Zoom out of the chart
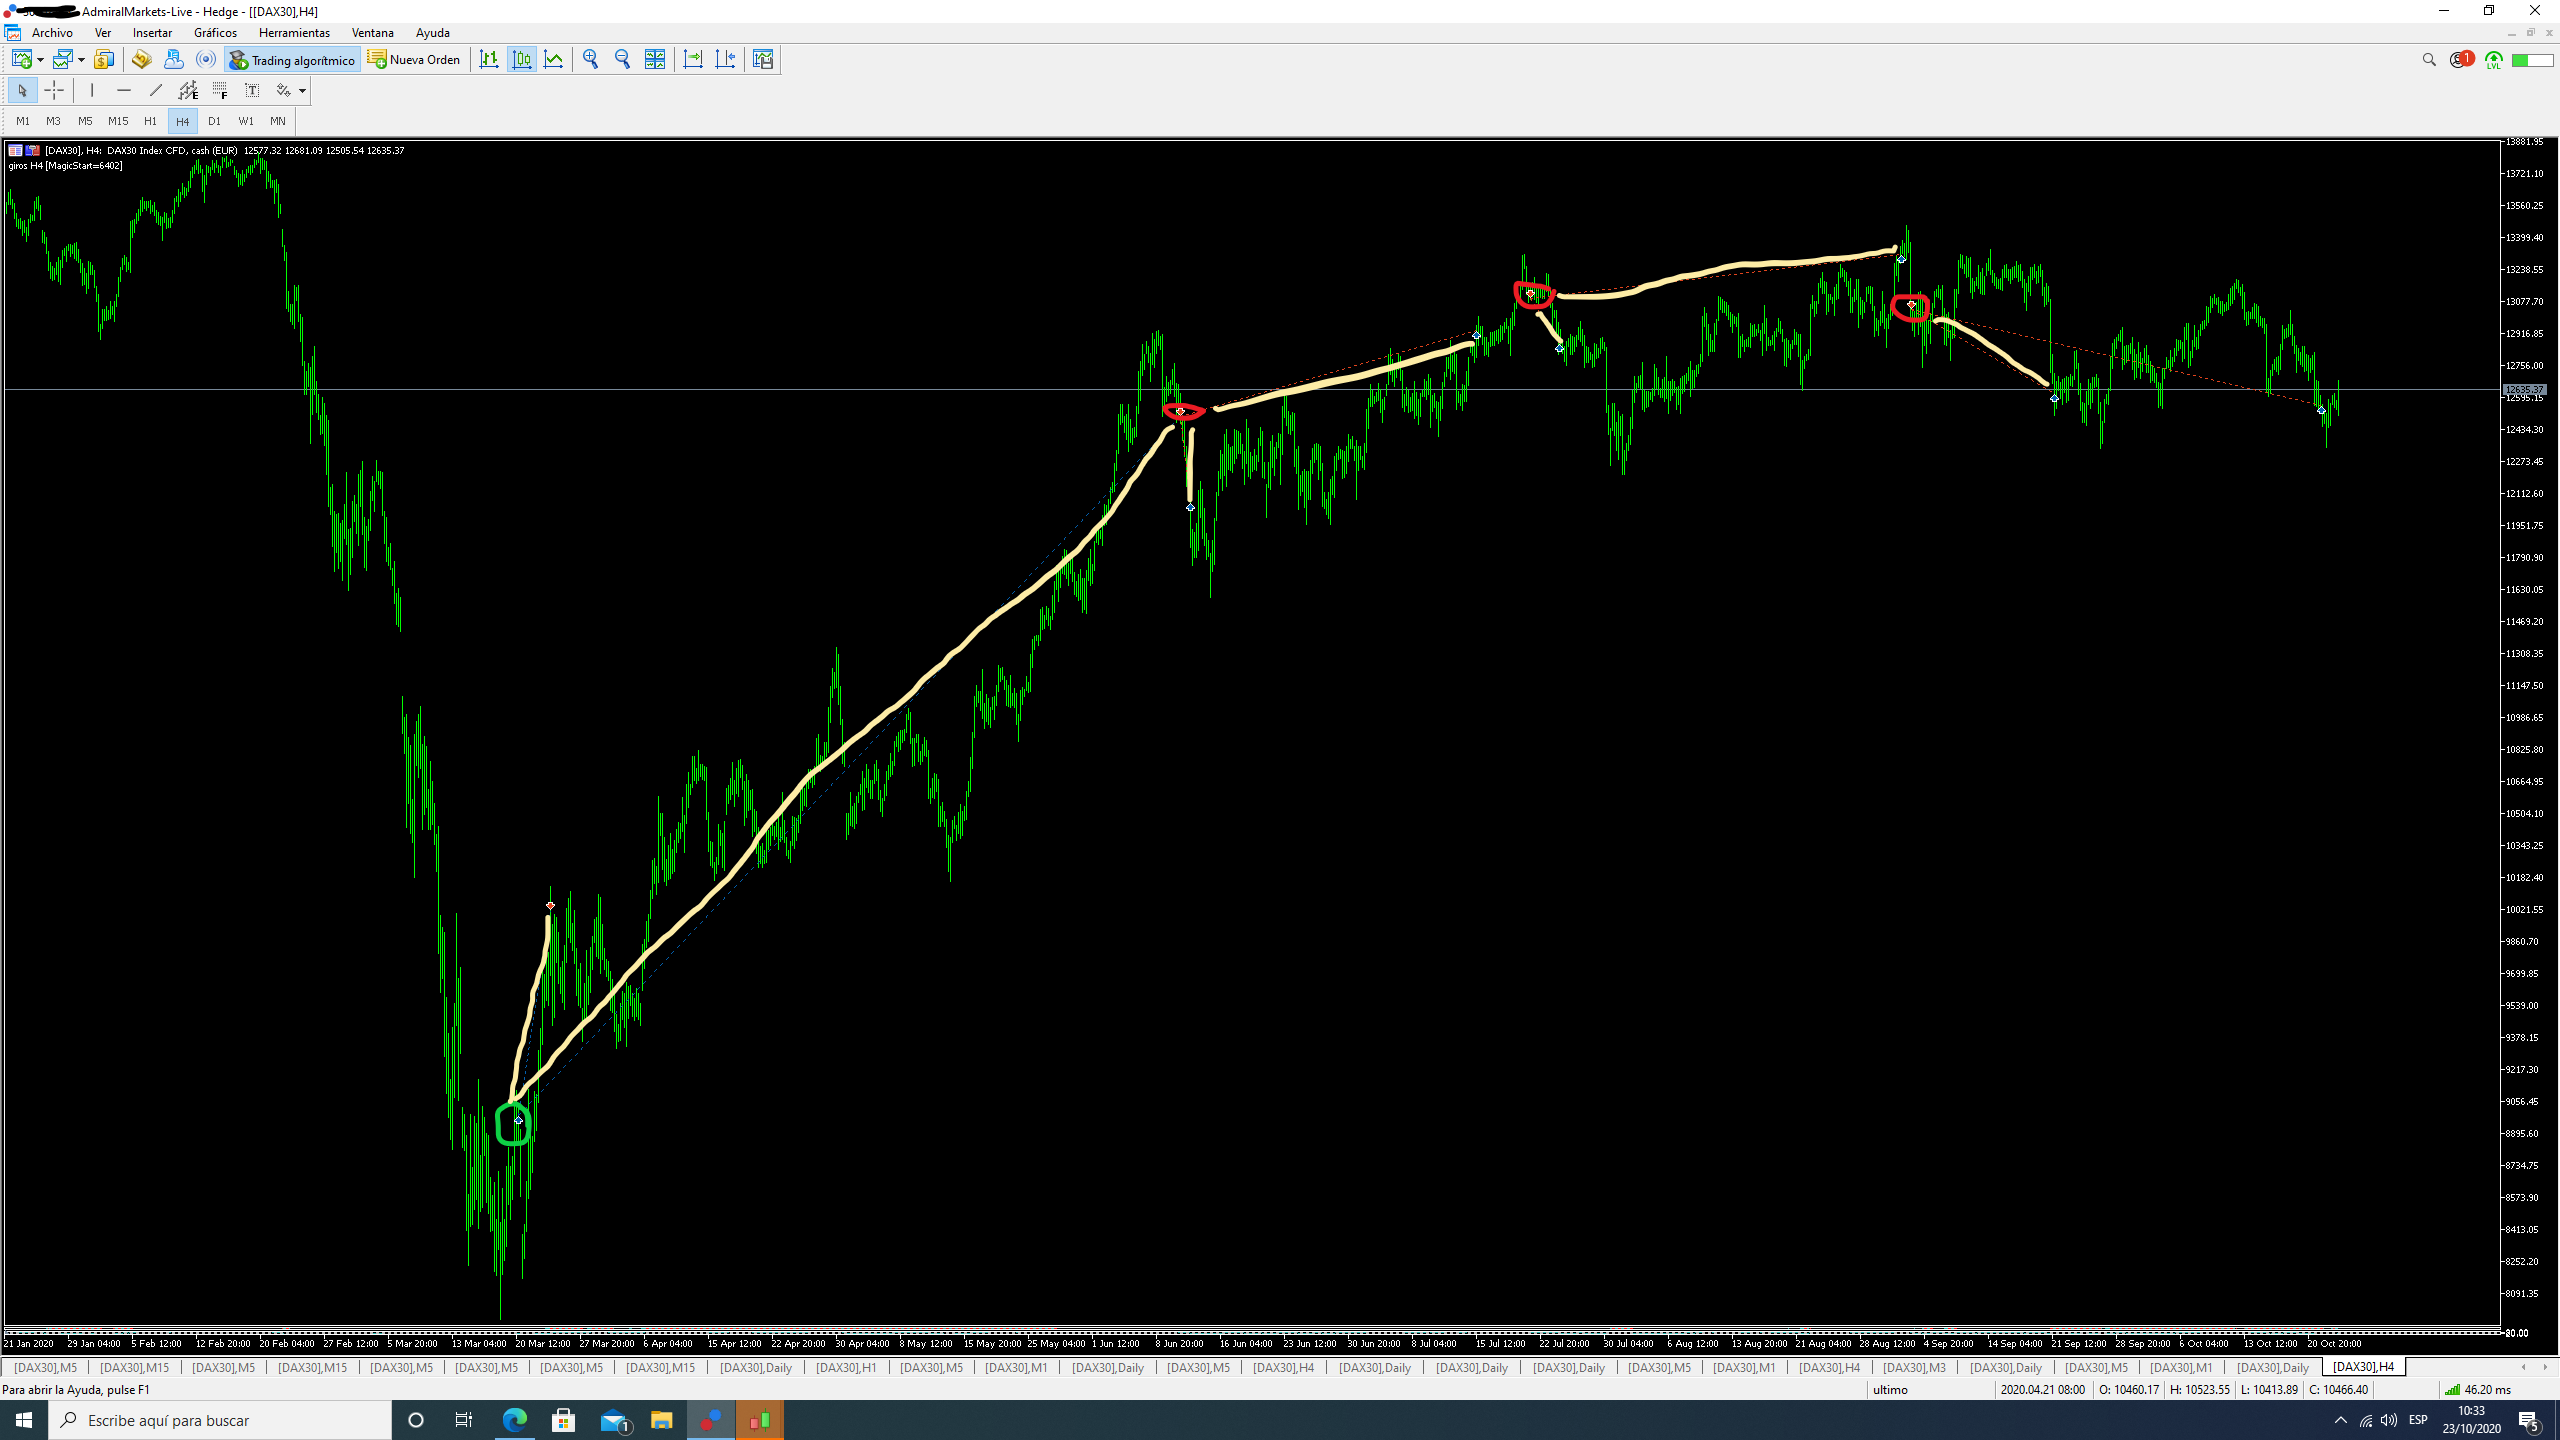The width and height of the screenshot is (2560, 1440). pos(622,60)
